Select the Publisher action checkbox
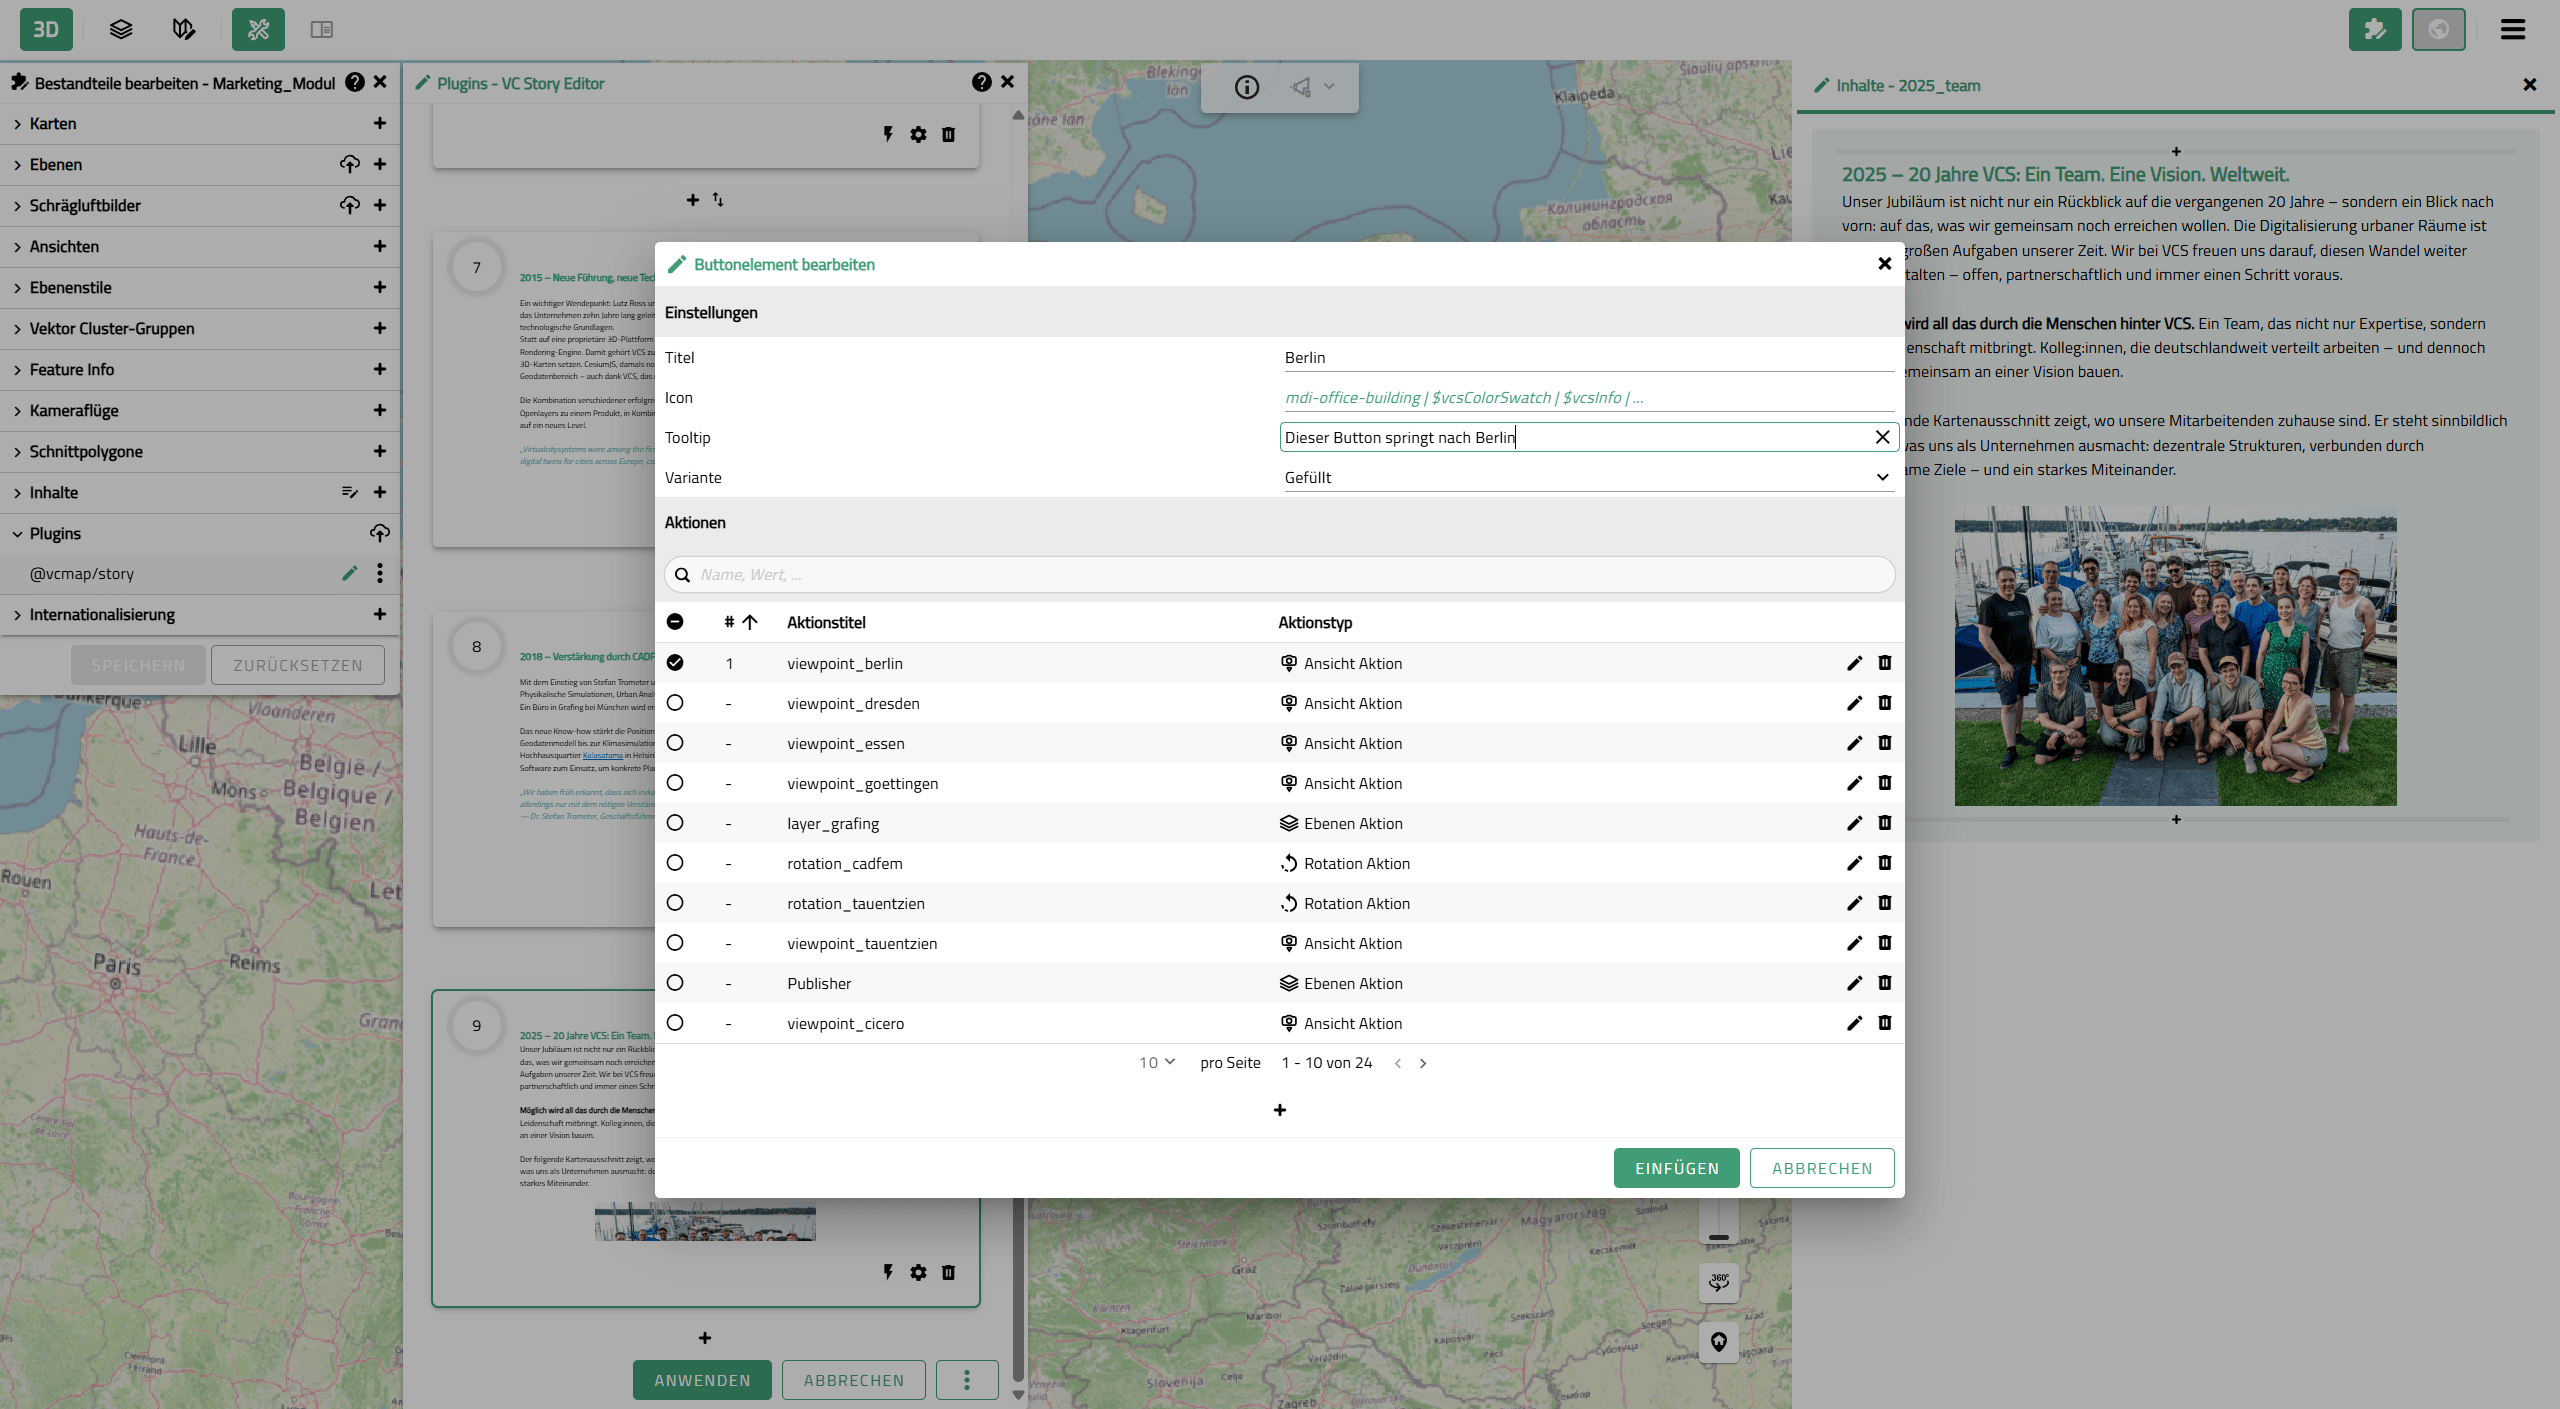Image resolution: width=2560 pixels, height=1409 pixels. pos(675,983)
